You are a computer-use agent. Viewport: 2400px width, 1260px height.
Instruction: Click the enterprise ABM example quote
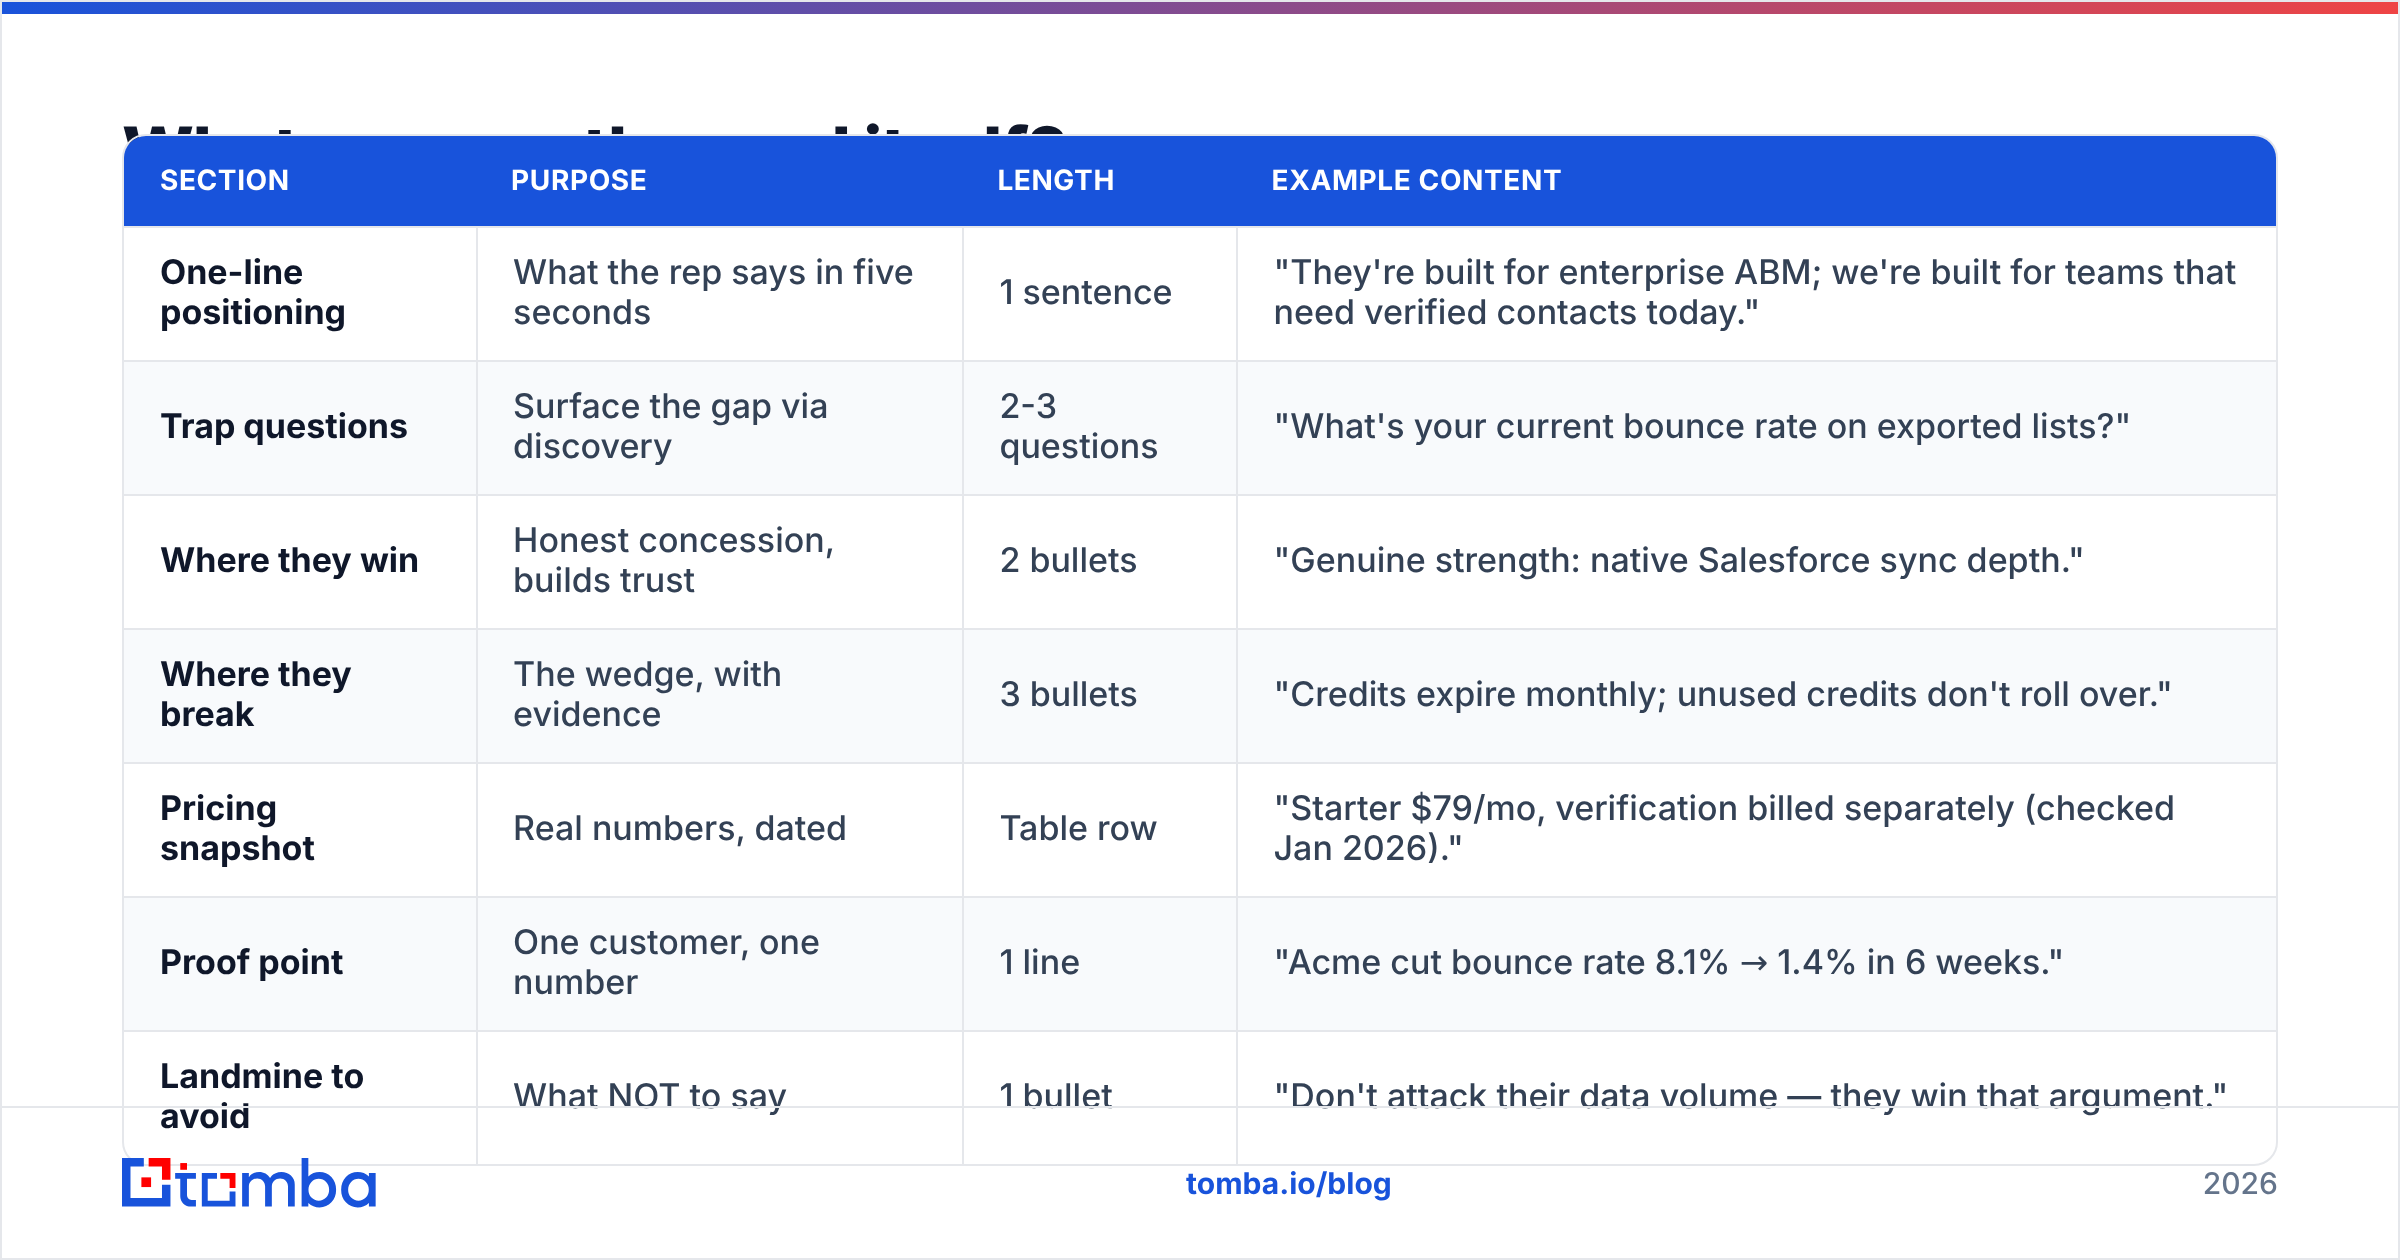pos(1755,292)
